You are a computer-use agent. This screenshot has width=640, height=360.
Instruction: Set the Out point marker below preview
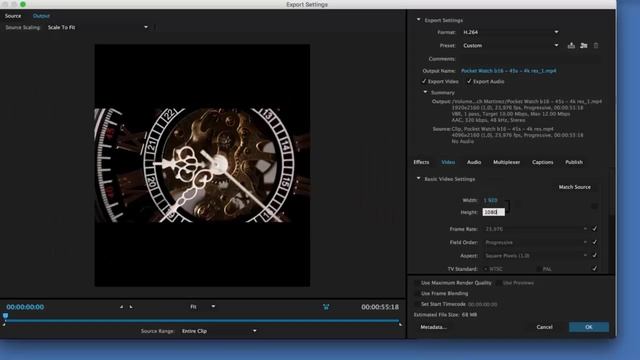131,307
